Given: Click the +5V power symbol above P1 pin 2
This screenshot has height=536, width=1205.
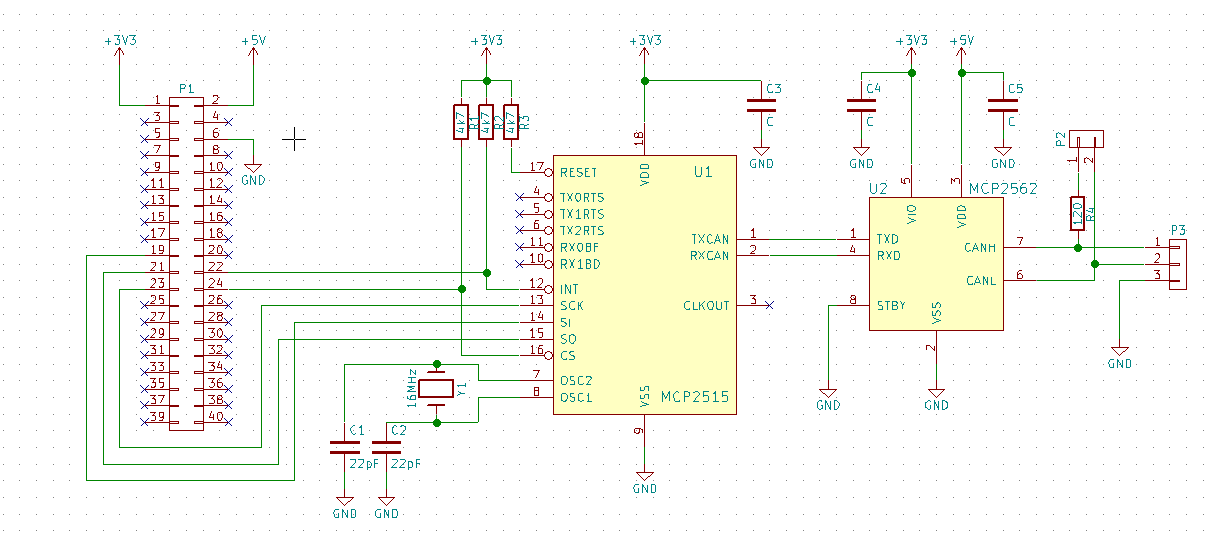Looking at the screenshot, I should point(253,49).
